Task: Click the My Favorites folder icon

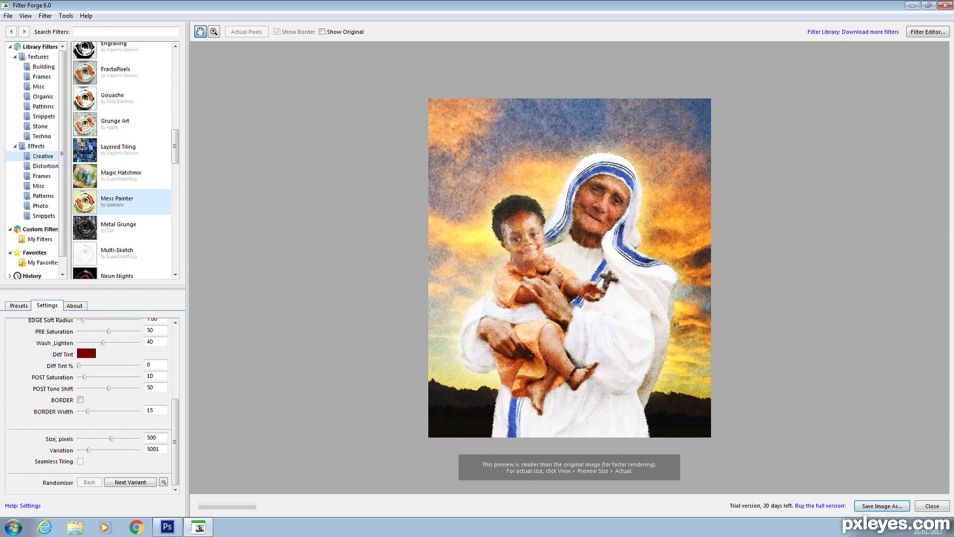Action: (22, 263)
